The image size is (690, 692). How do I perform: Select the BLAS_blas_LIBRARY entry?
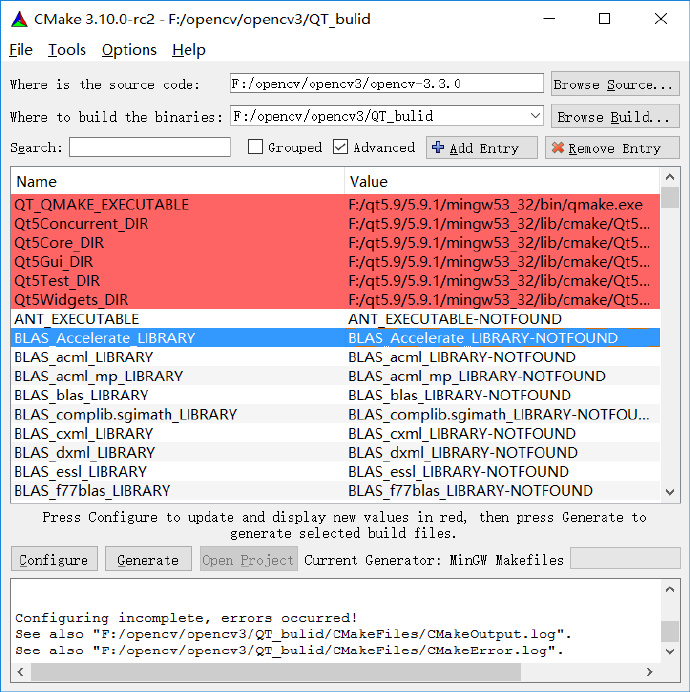[x=336, y=395]
